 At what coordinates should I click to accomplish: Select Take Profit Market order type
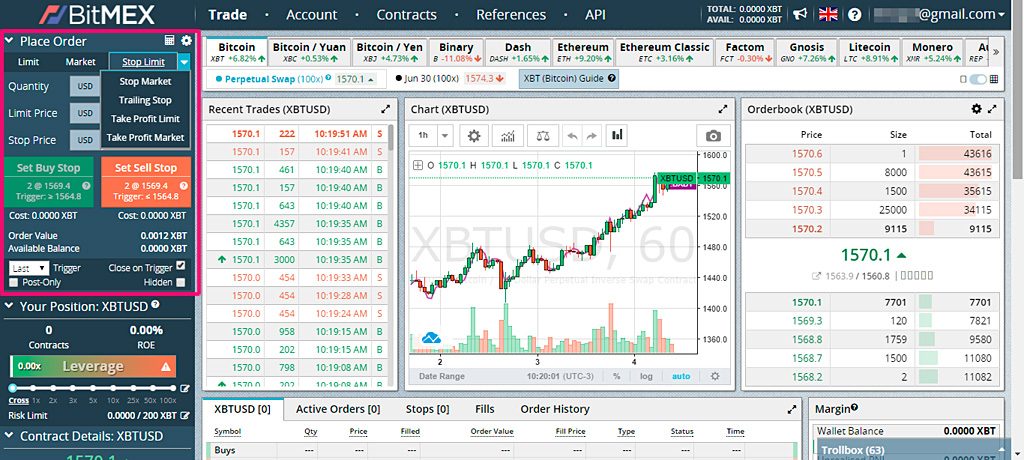tap(145, 138)
